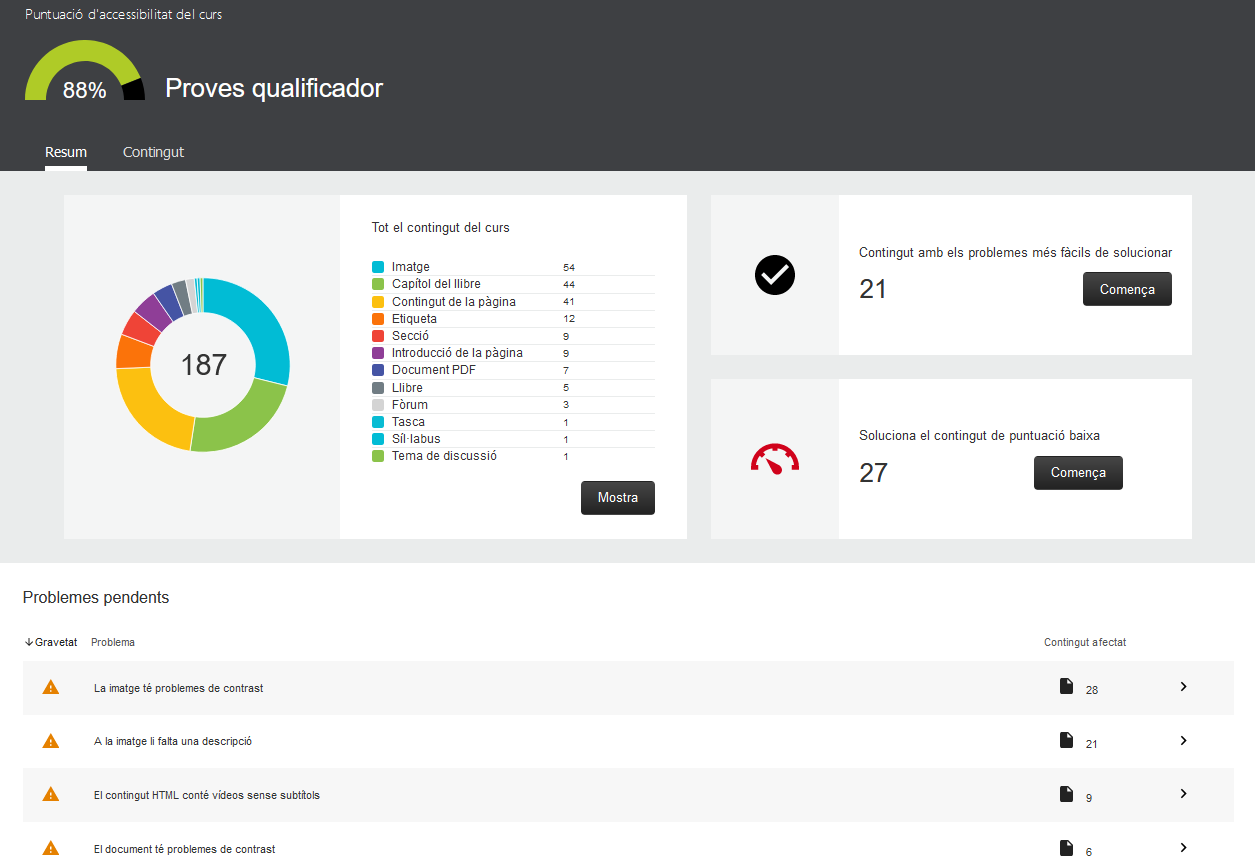This screenshot has width=1255, height=864.
Task: Start fixing easiest problems with Comença
Action: coord(1127,289)
